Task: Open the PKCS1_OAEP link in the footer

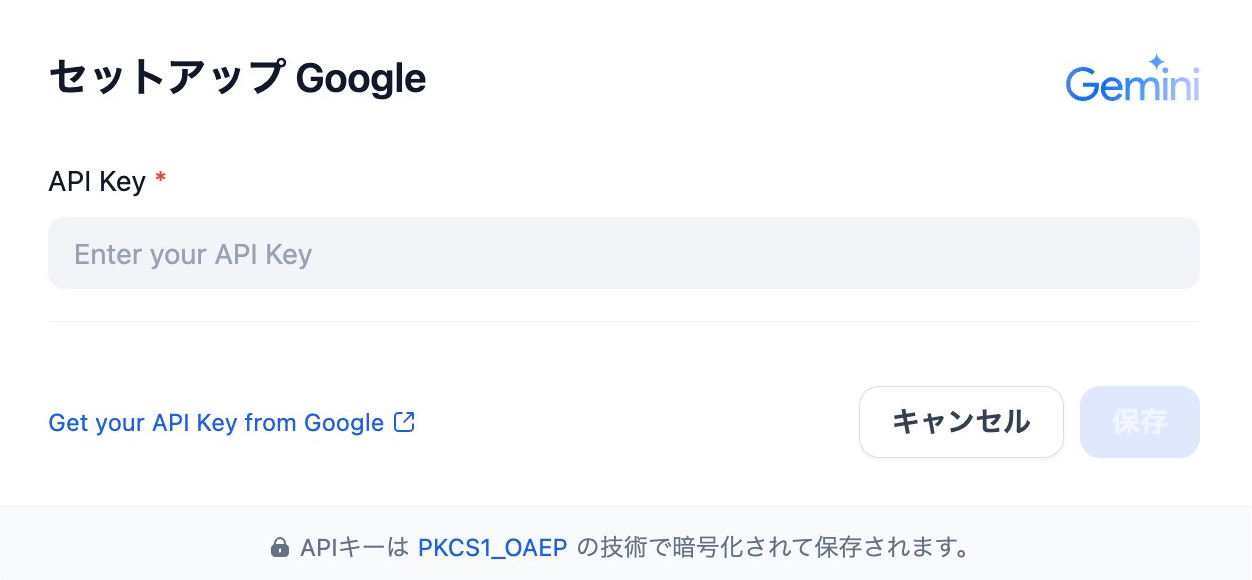Action: (x=493, y=547)
